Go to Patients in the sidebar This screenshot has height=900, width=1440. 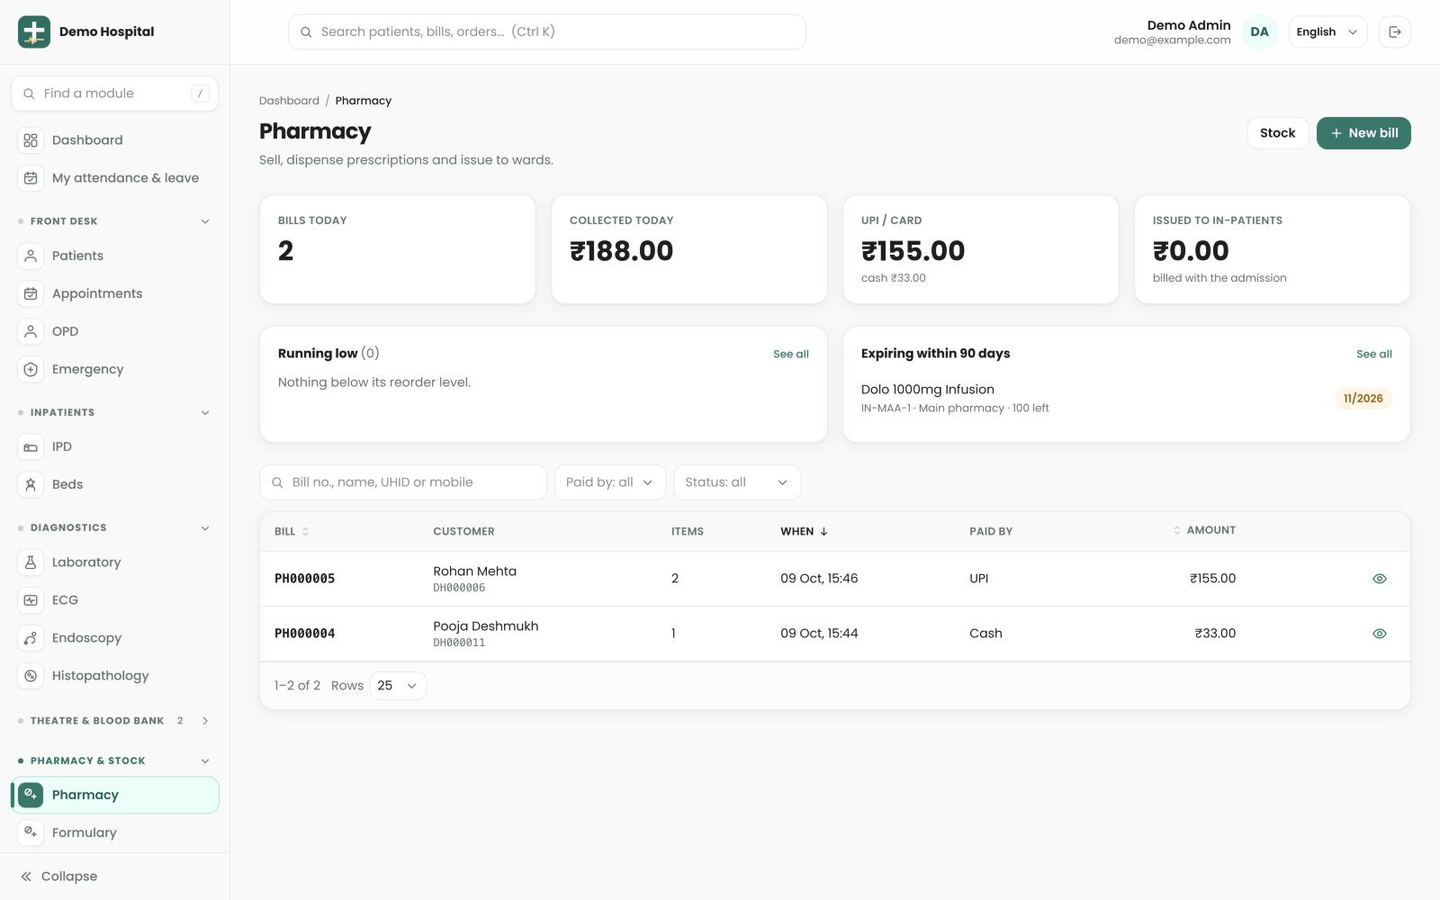click(x=115, y=256)
